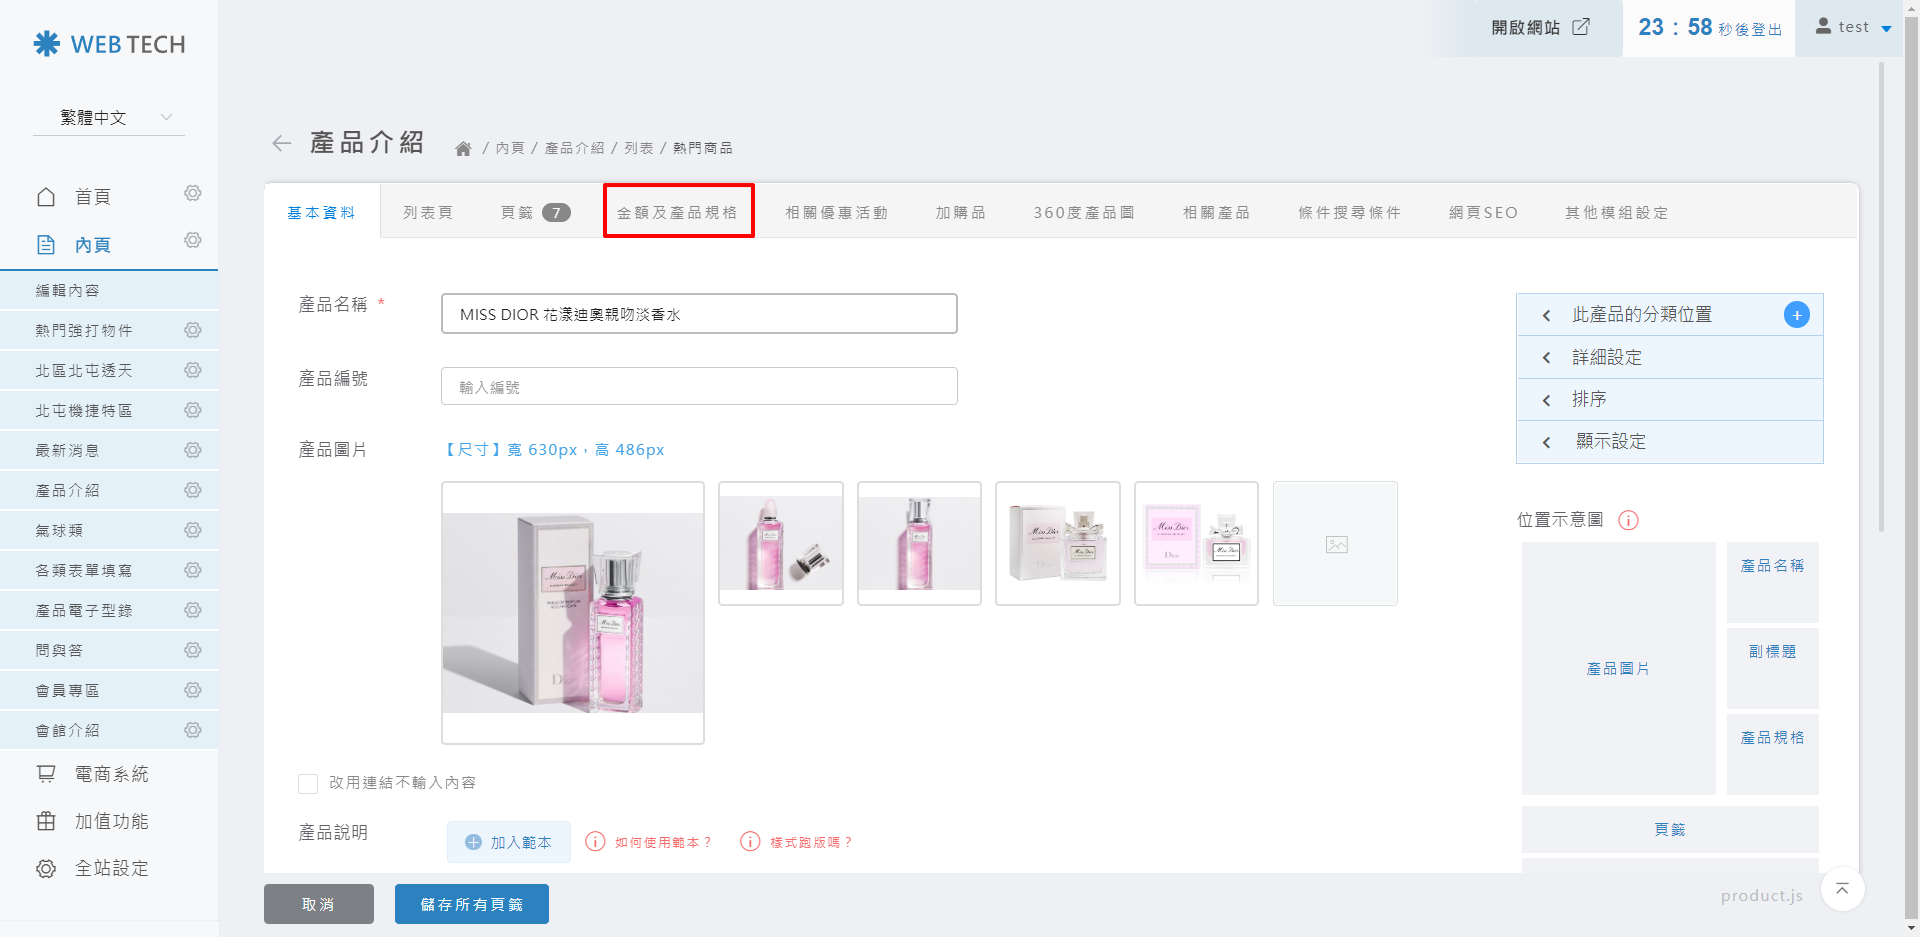This screenshot has height=937, width=1920.
Task: Toggle 改用連結不輸入內容 checkbox
Action: pyautogui.click(x=308, y=783)
